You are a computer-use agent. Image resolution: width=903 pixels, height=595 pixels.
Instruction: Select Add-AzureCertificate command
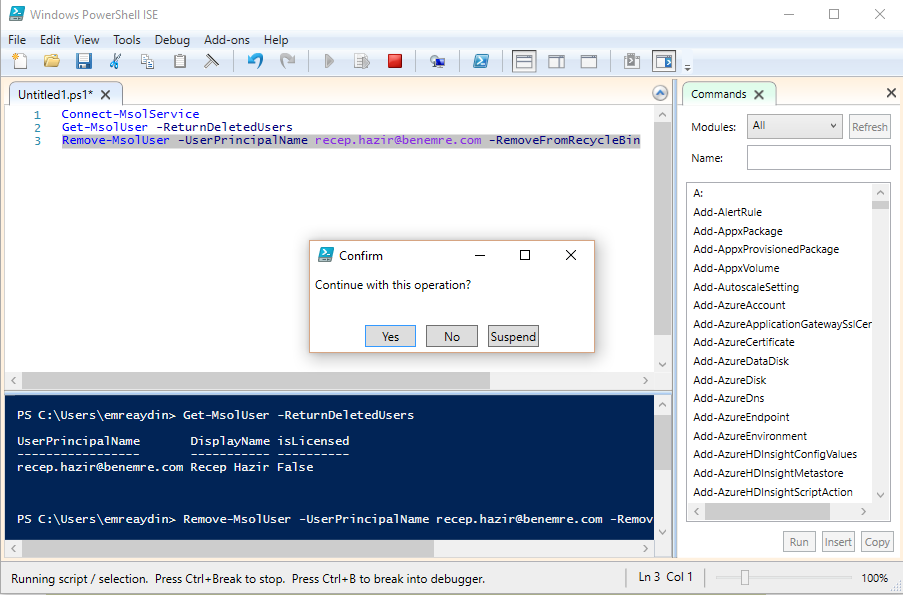[x=743, y=342]
